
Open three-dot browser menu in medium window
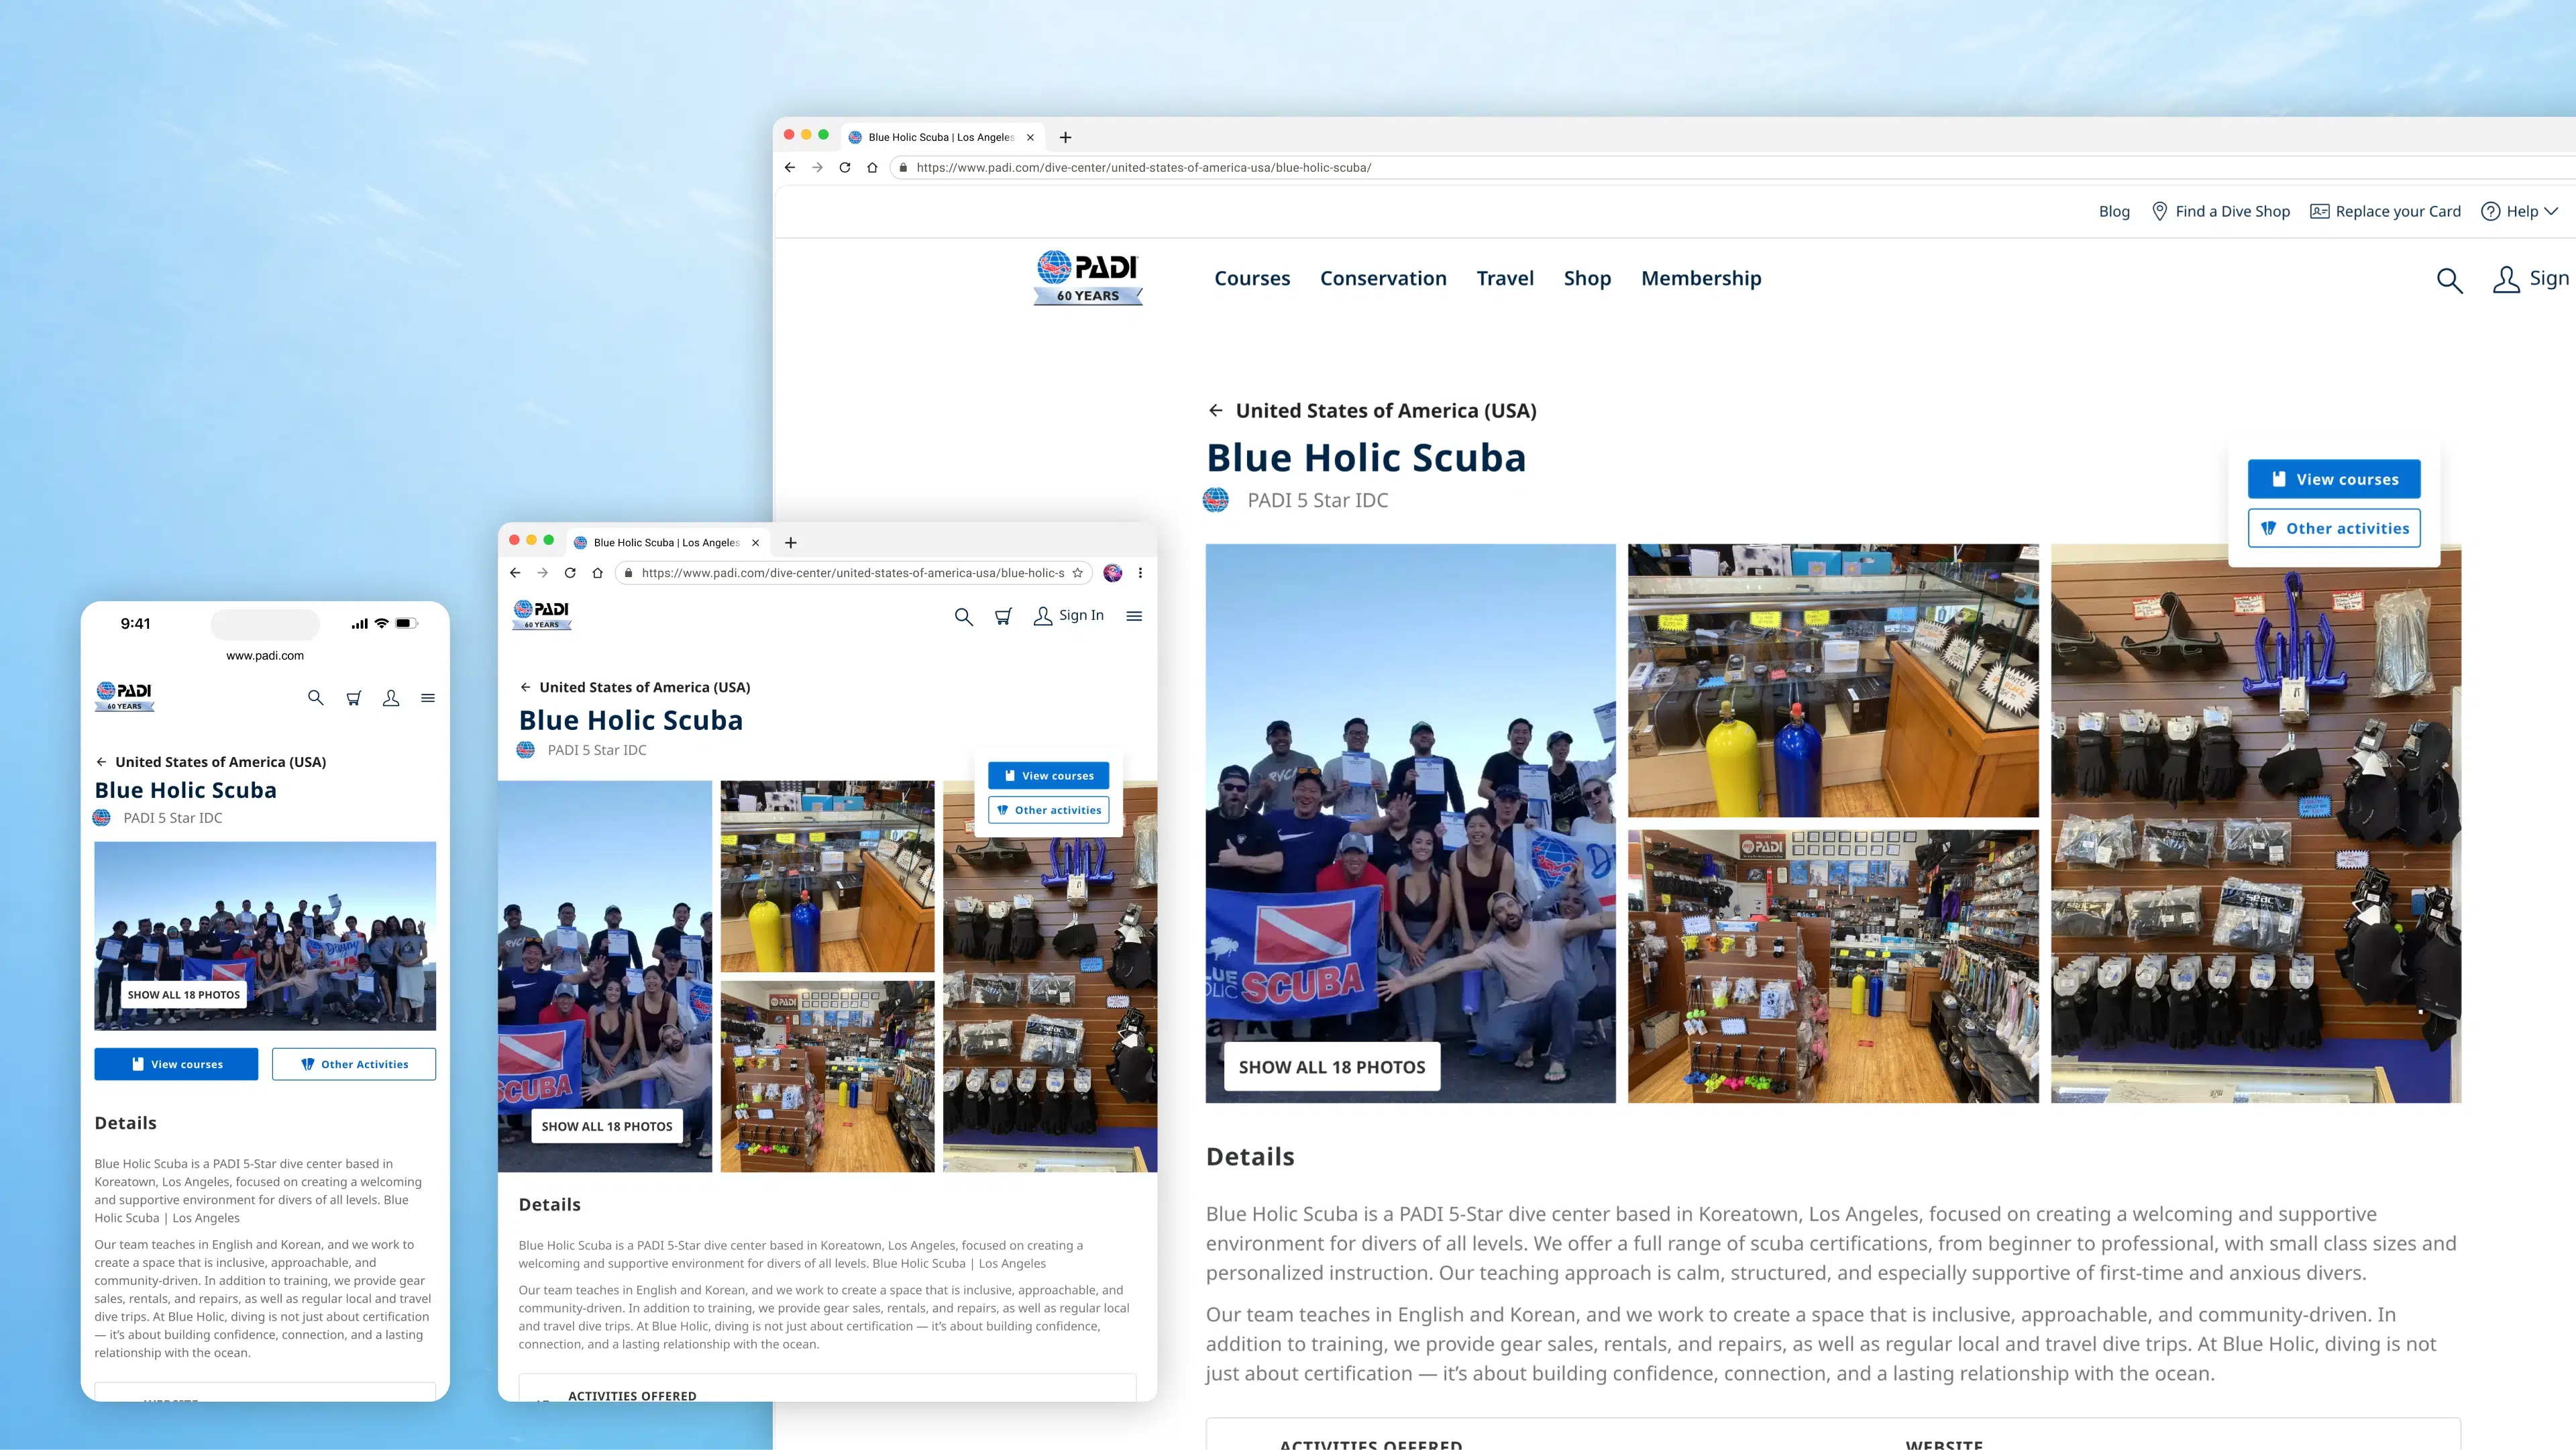pos(1140,573)
